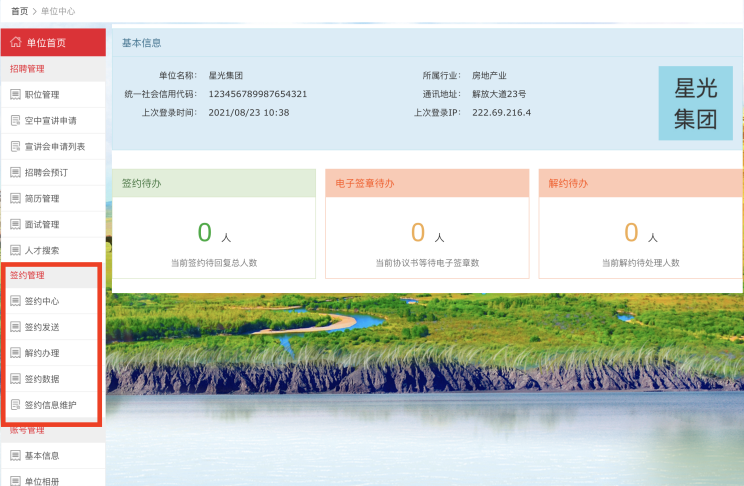
Task: Open 人才搜索 in the sidebar
Action: point(42,250)
